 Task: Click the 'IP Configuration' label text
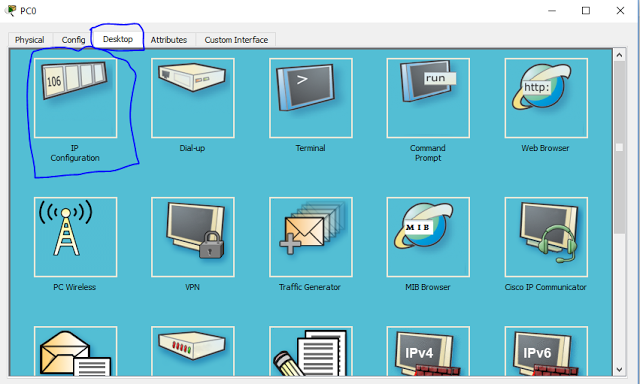[75, 153]
